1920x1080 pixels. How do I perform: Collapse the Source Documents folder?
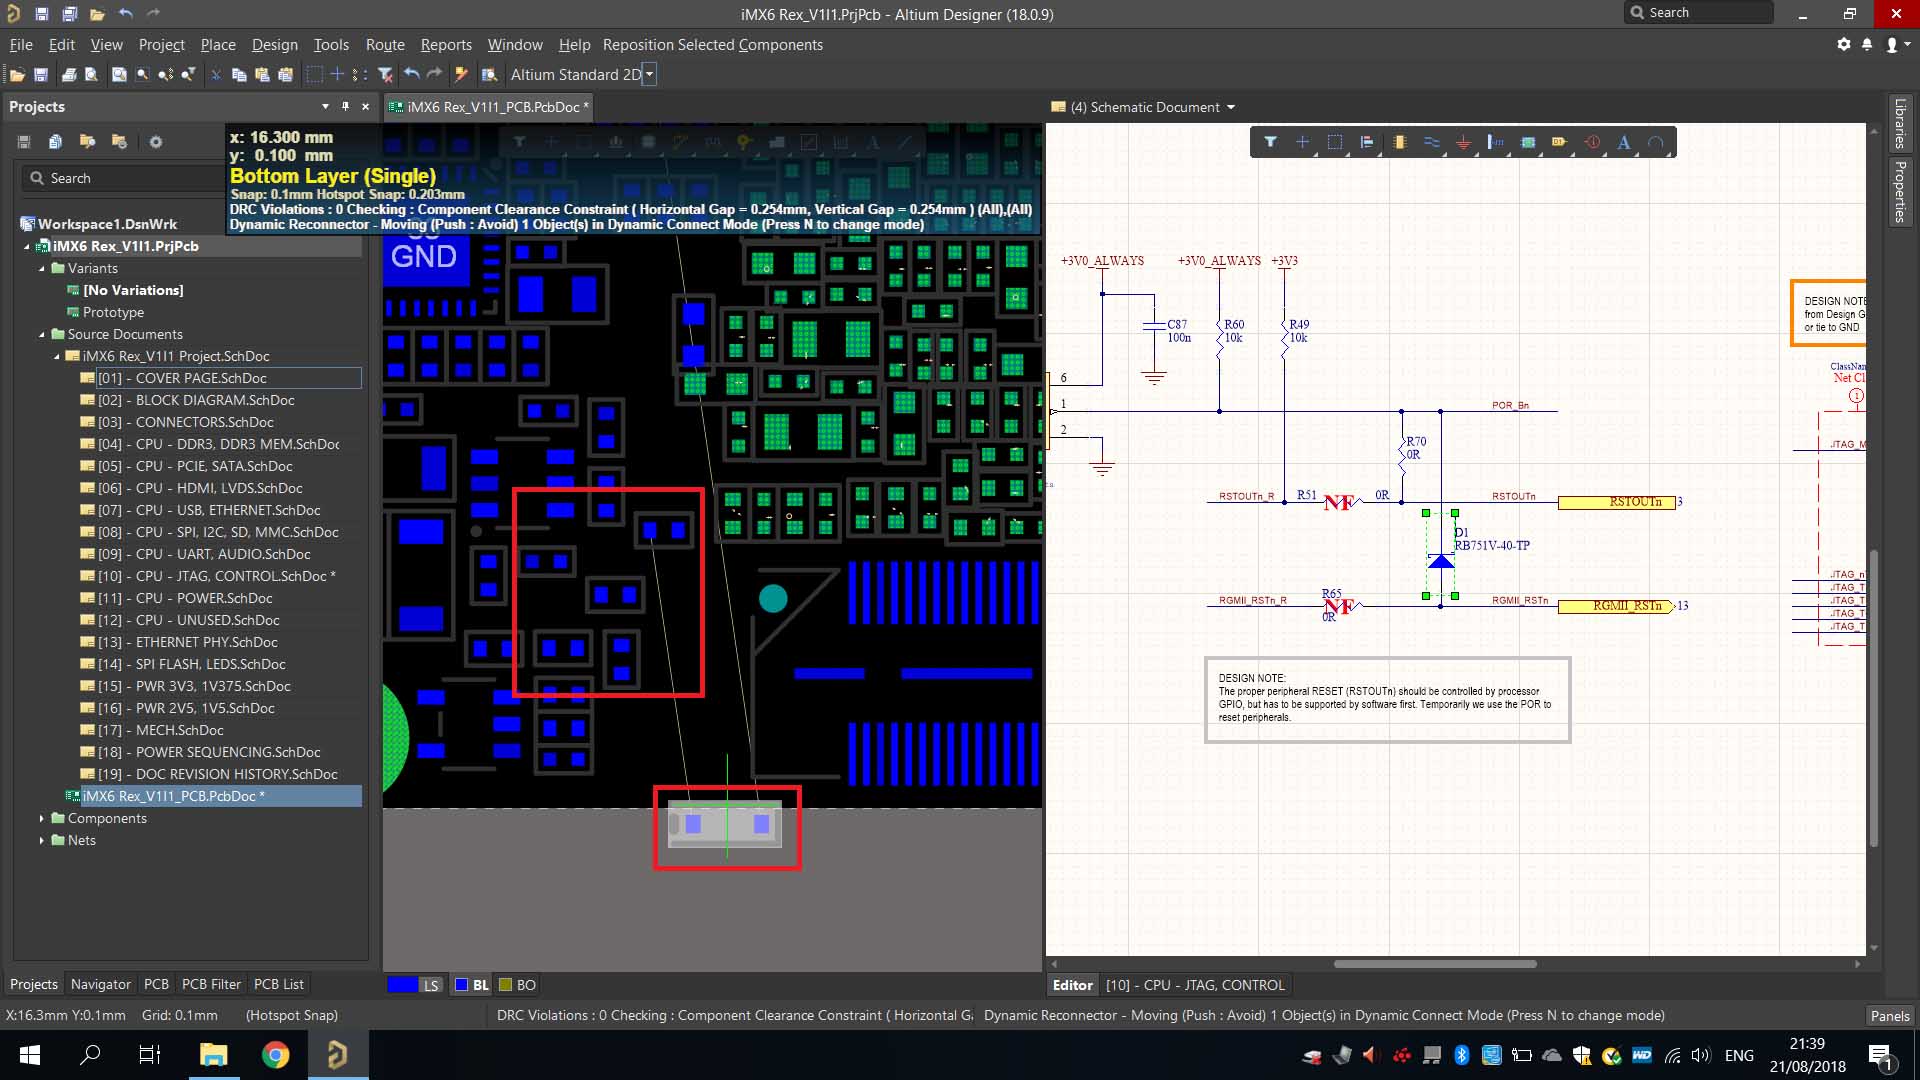[x=42, y=335]
